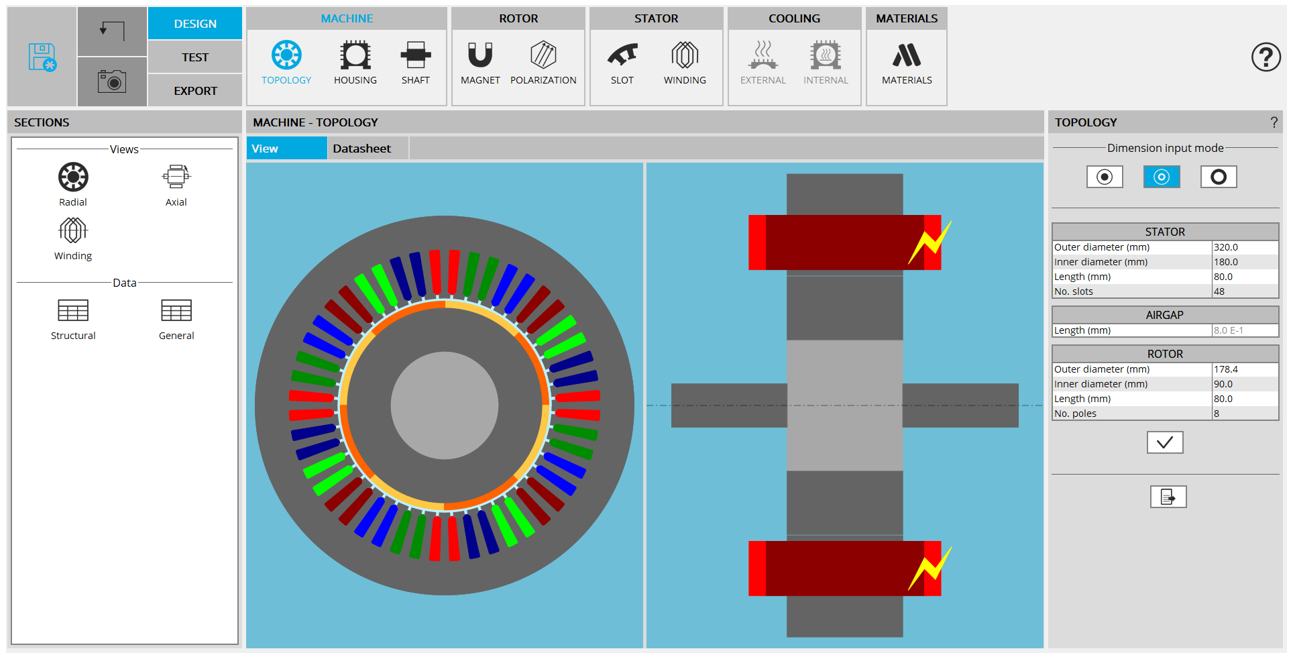This screenshot has width=1291, height=658.
Task: Switch to the Datasheet tab
Action: click(x=362, y=148)
